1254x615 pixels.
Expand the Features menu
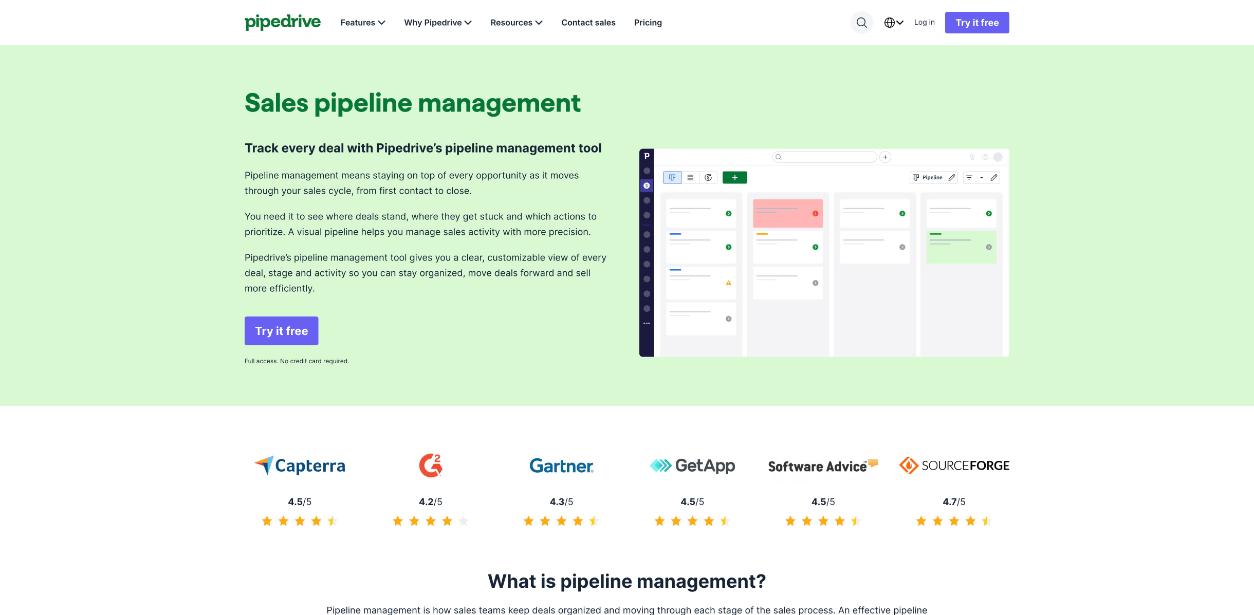point(362,22)
